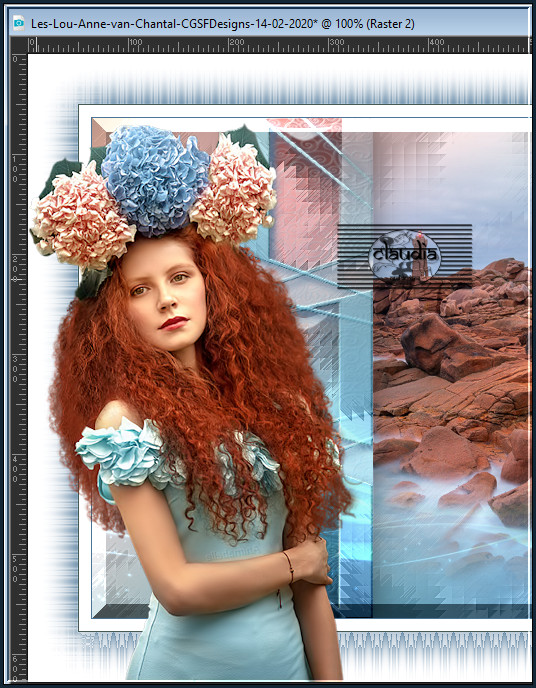Click the cursor position marker on the vertical ruler

pyautogui.click(x=18, y=279)
